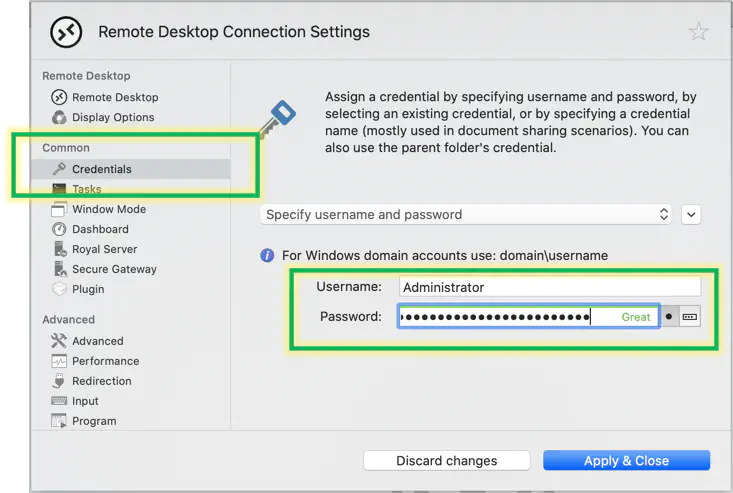The height and width of the screenshot is (493, 733).
Task: Click the Input keyboard icon
Action: pyautogui.click(x=59, y=401)
